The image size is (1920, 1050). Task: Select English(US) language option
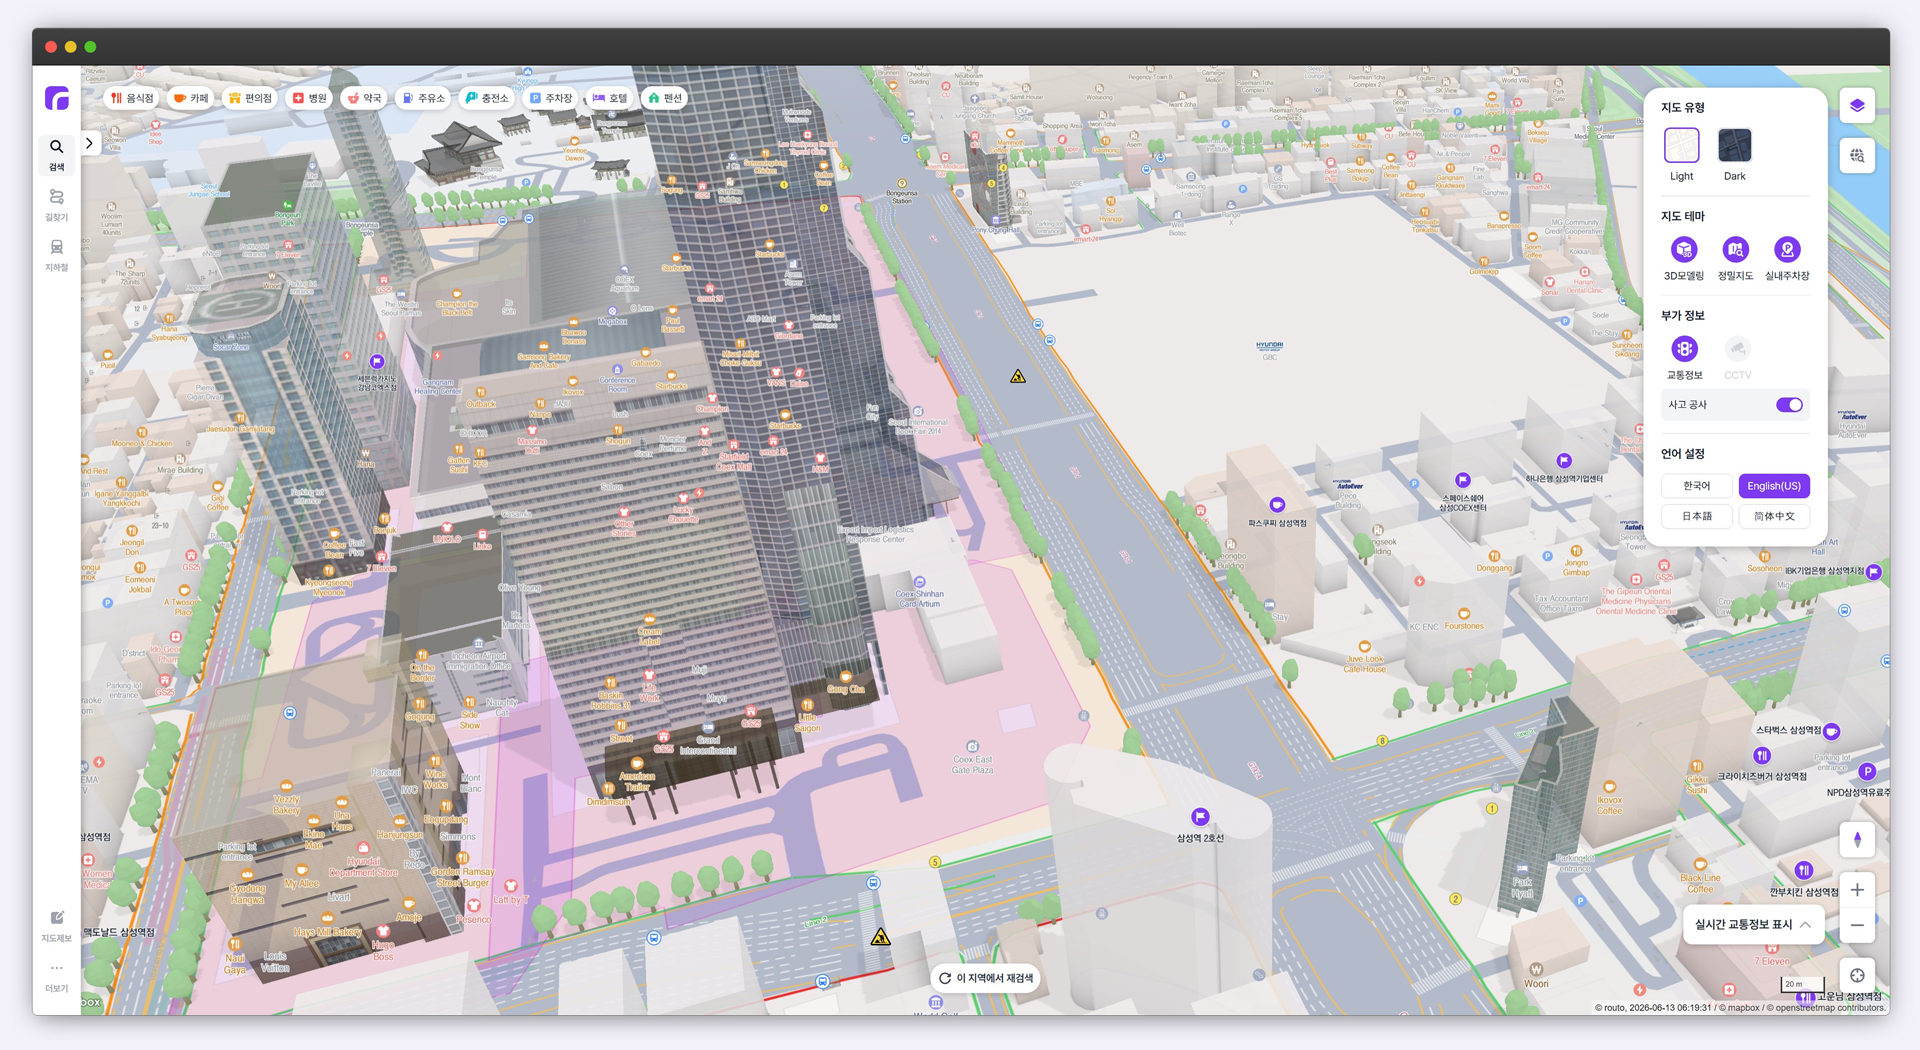1774,486
